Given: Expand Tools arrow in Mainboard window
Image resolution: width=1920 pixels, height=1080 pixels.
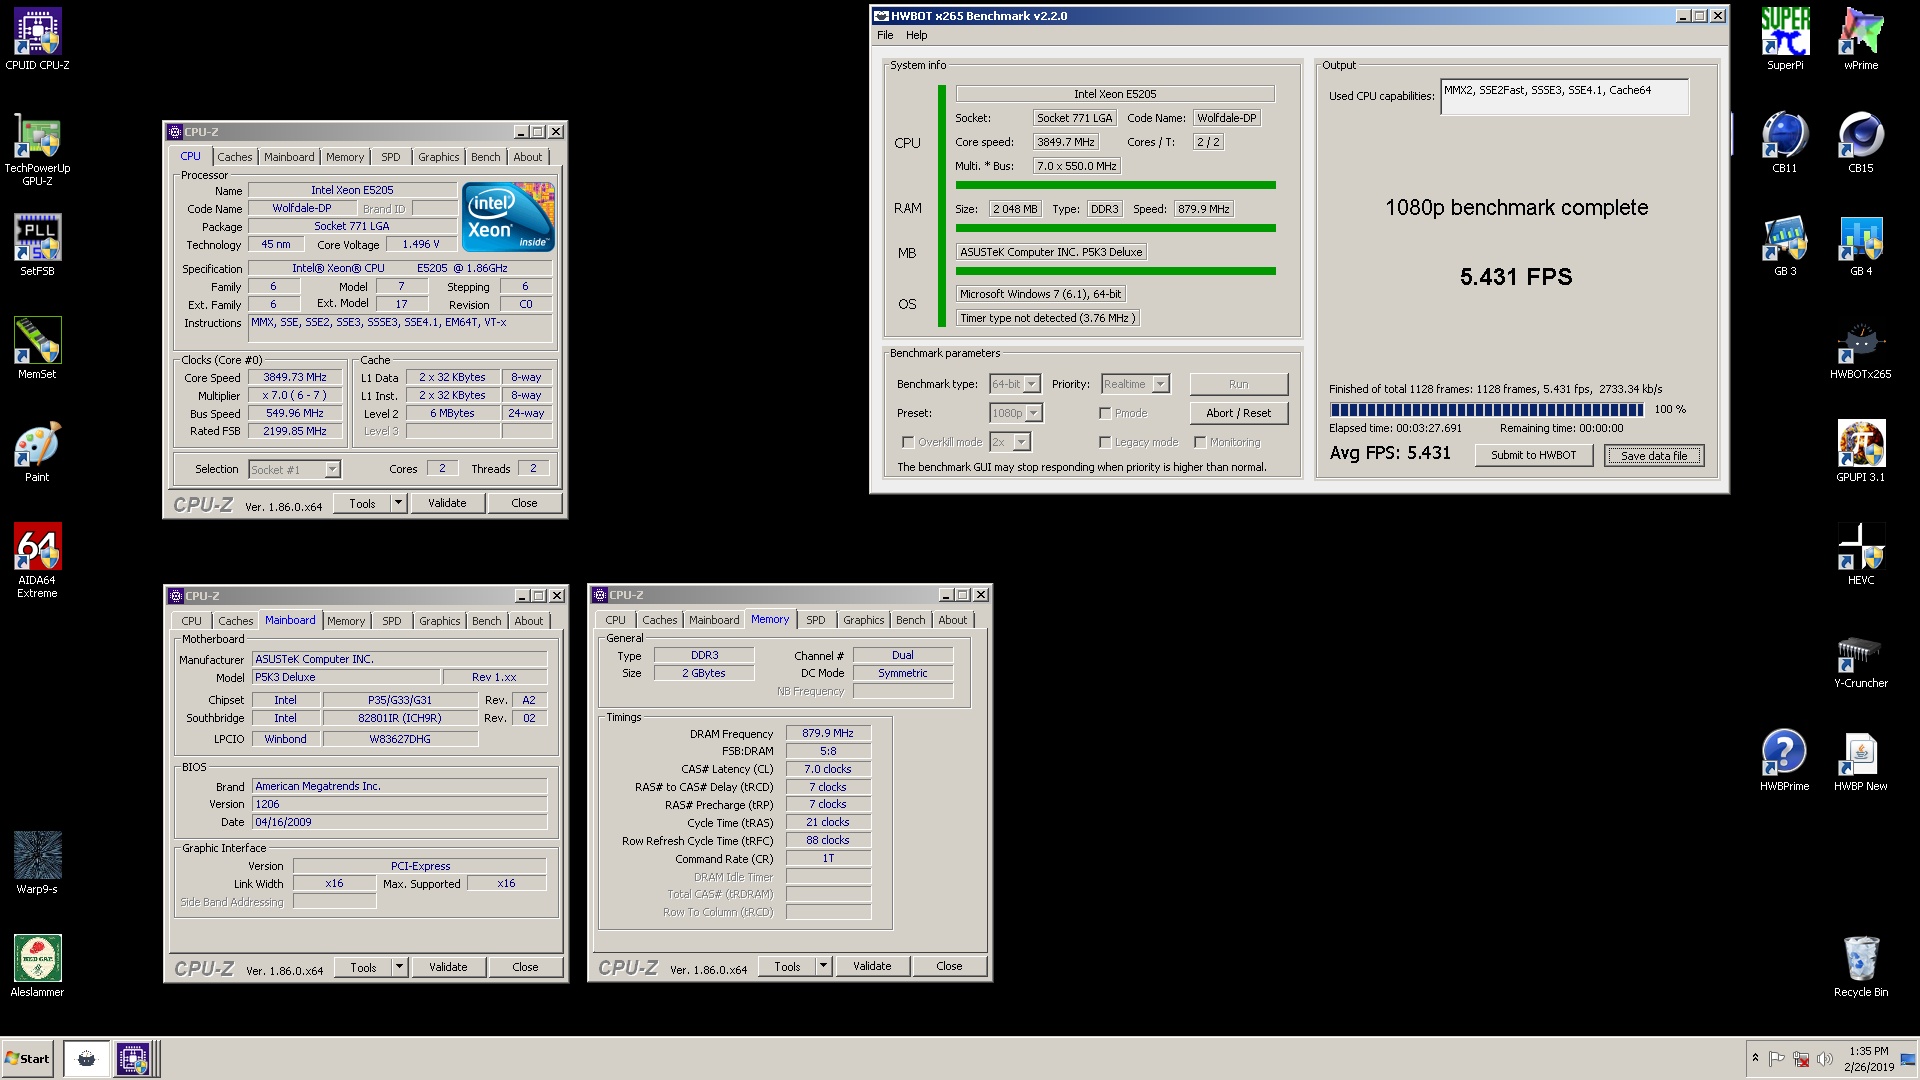Looking at the screenshot, I should [x=399, y=967].
